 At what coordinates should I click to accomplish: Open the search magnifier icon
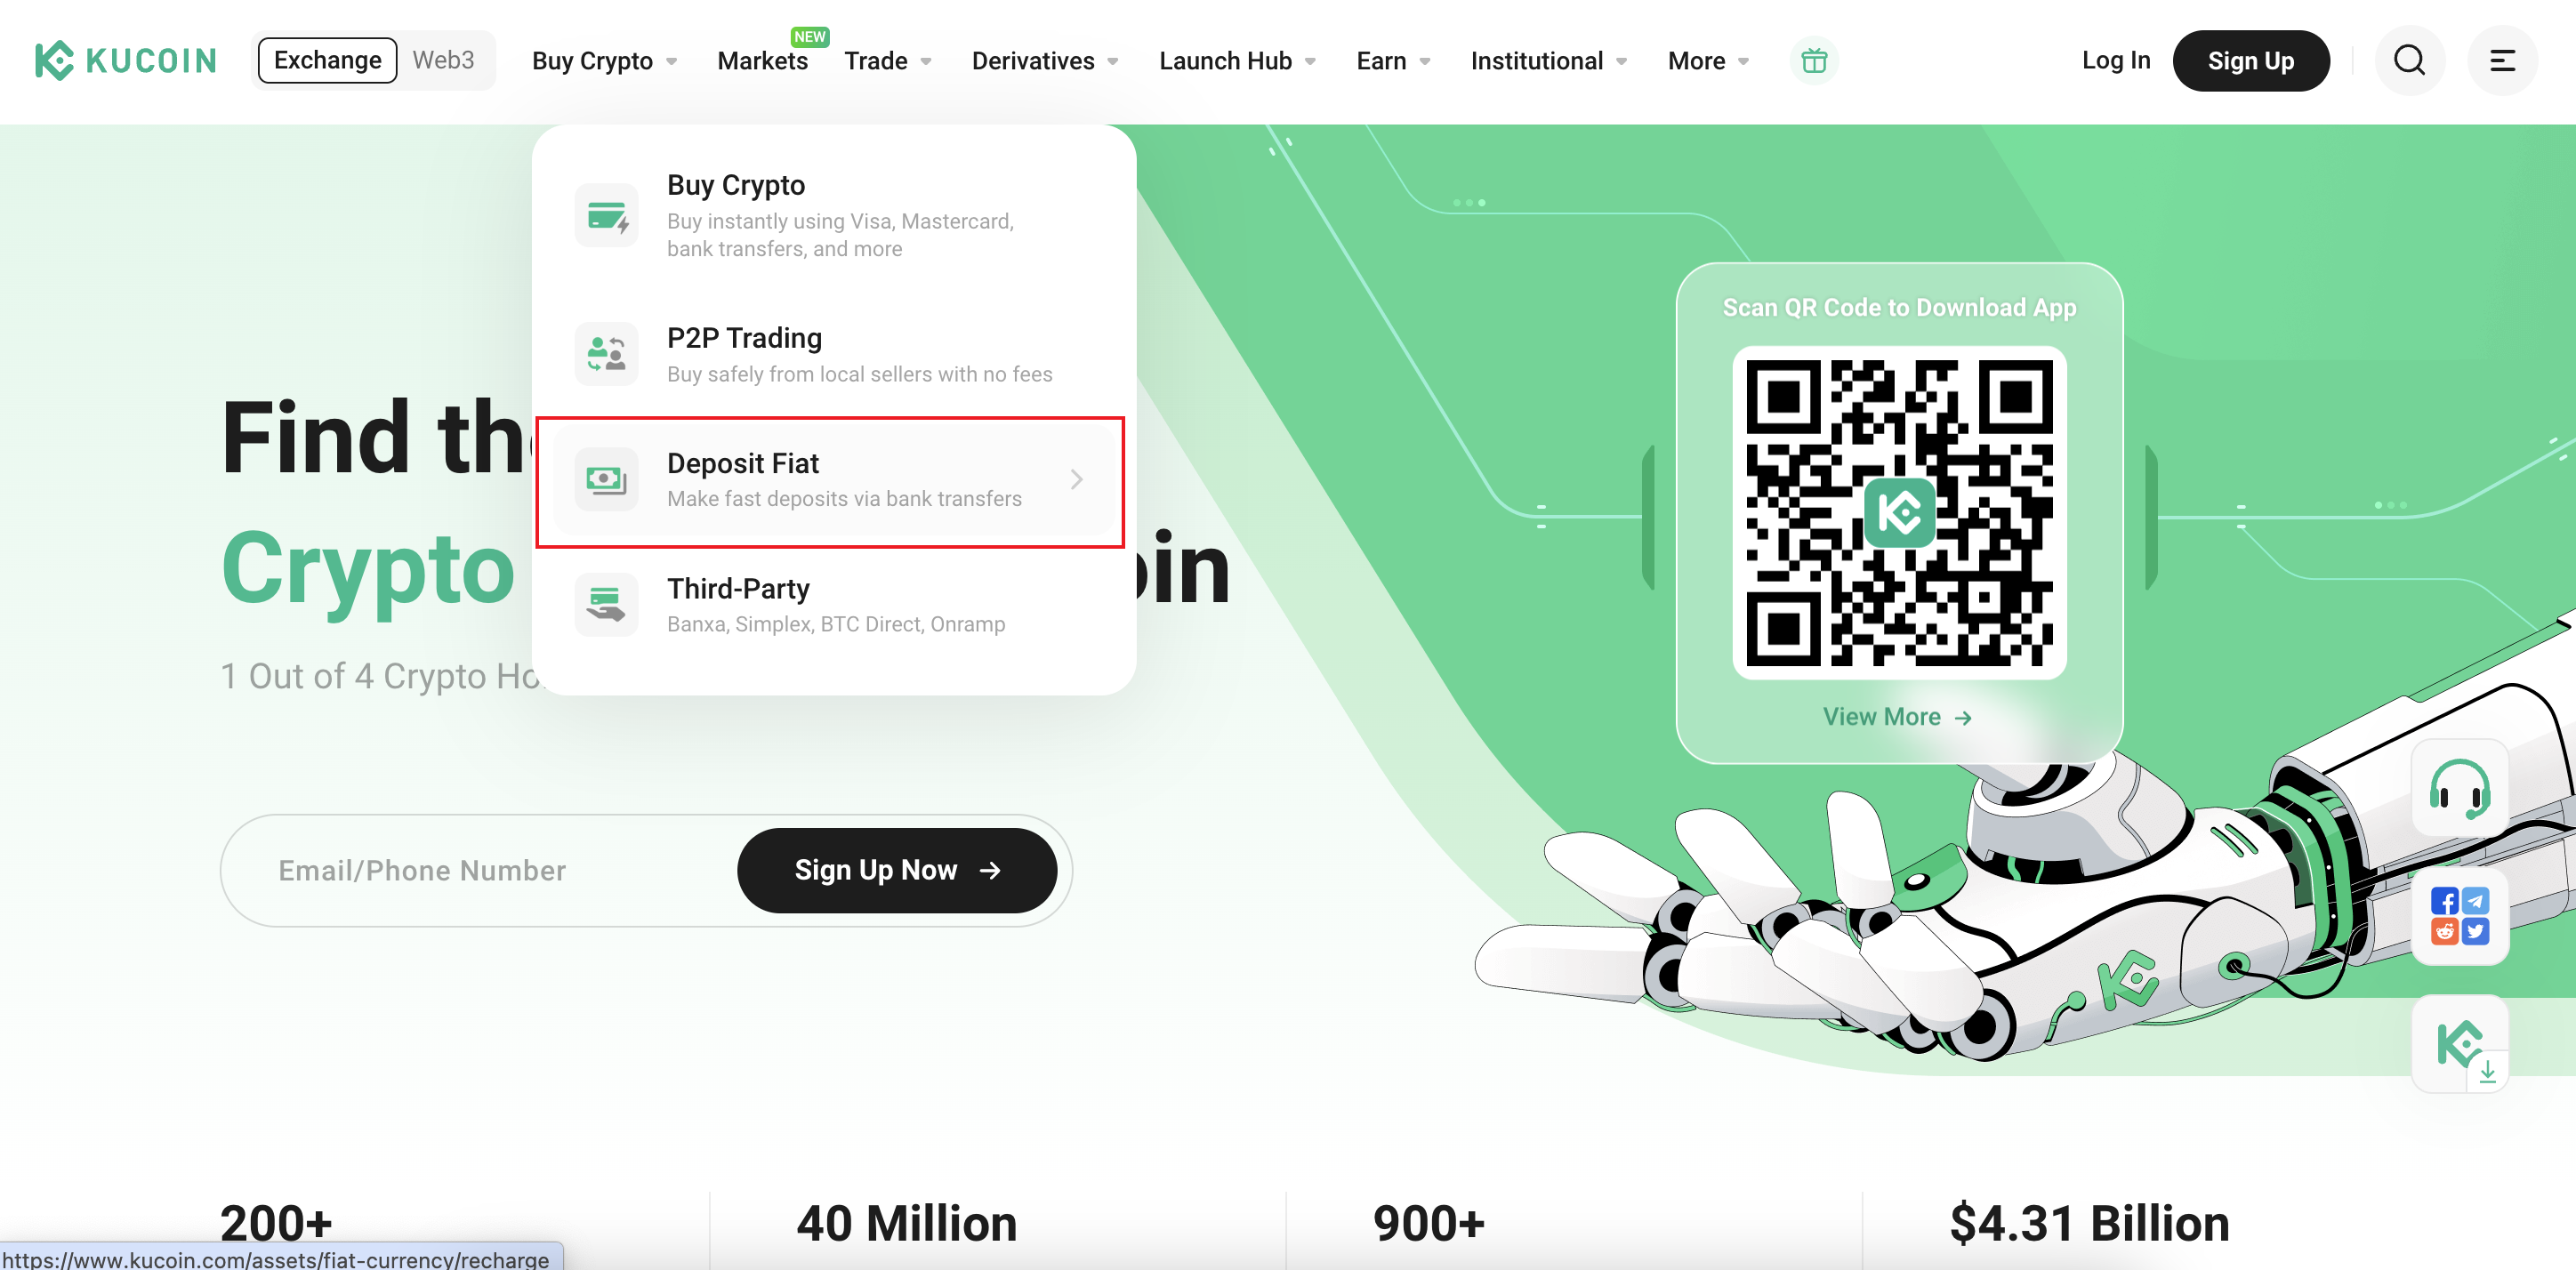click(2410, 61)
